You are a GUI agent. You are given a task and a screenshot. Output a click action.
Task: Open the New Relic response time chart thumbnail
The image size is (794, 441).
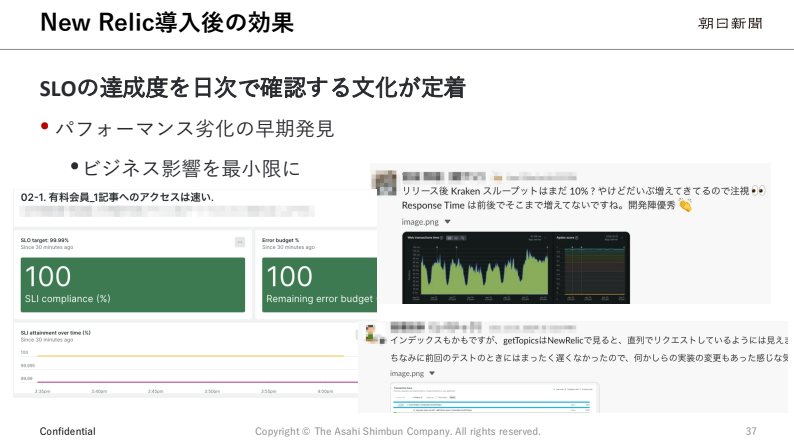coord(515,268)
